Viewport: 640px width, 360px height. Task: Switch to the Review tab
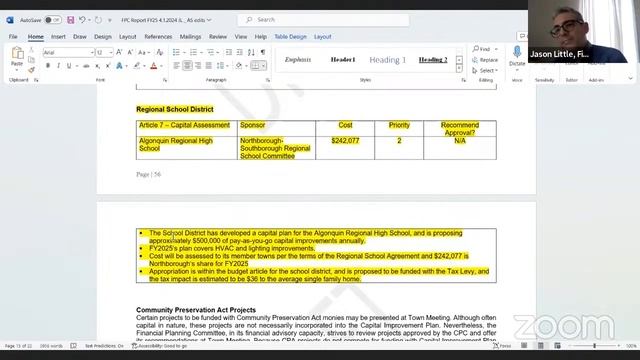point(218,37)
